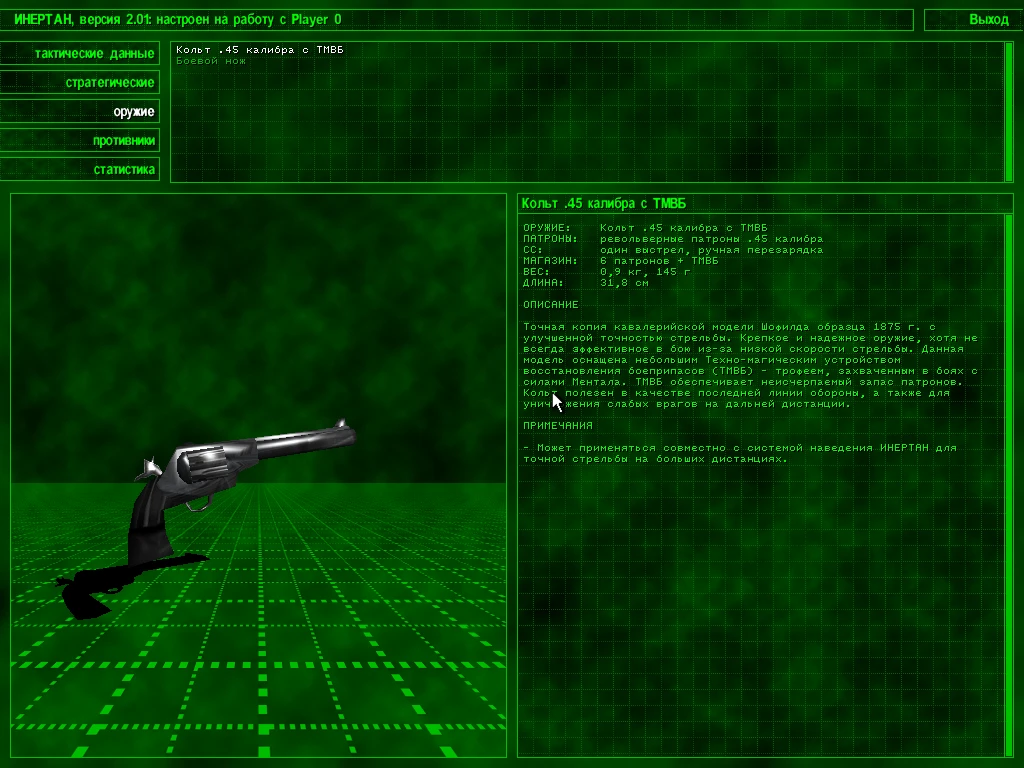Click the ПАТРОНЫ stat label
The width and height of the screenshot is (1024, 768).
(549, 239)
